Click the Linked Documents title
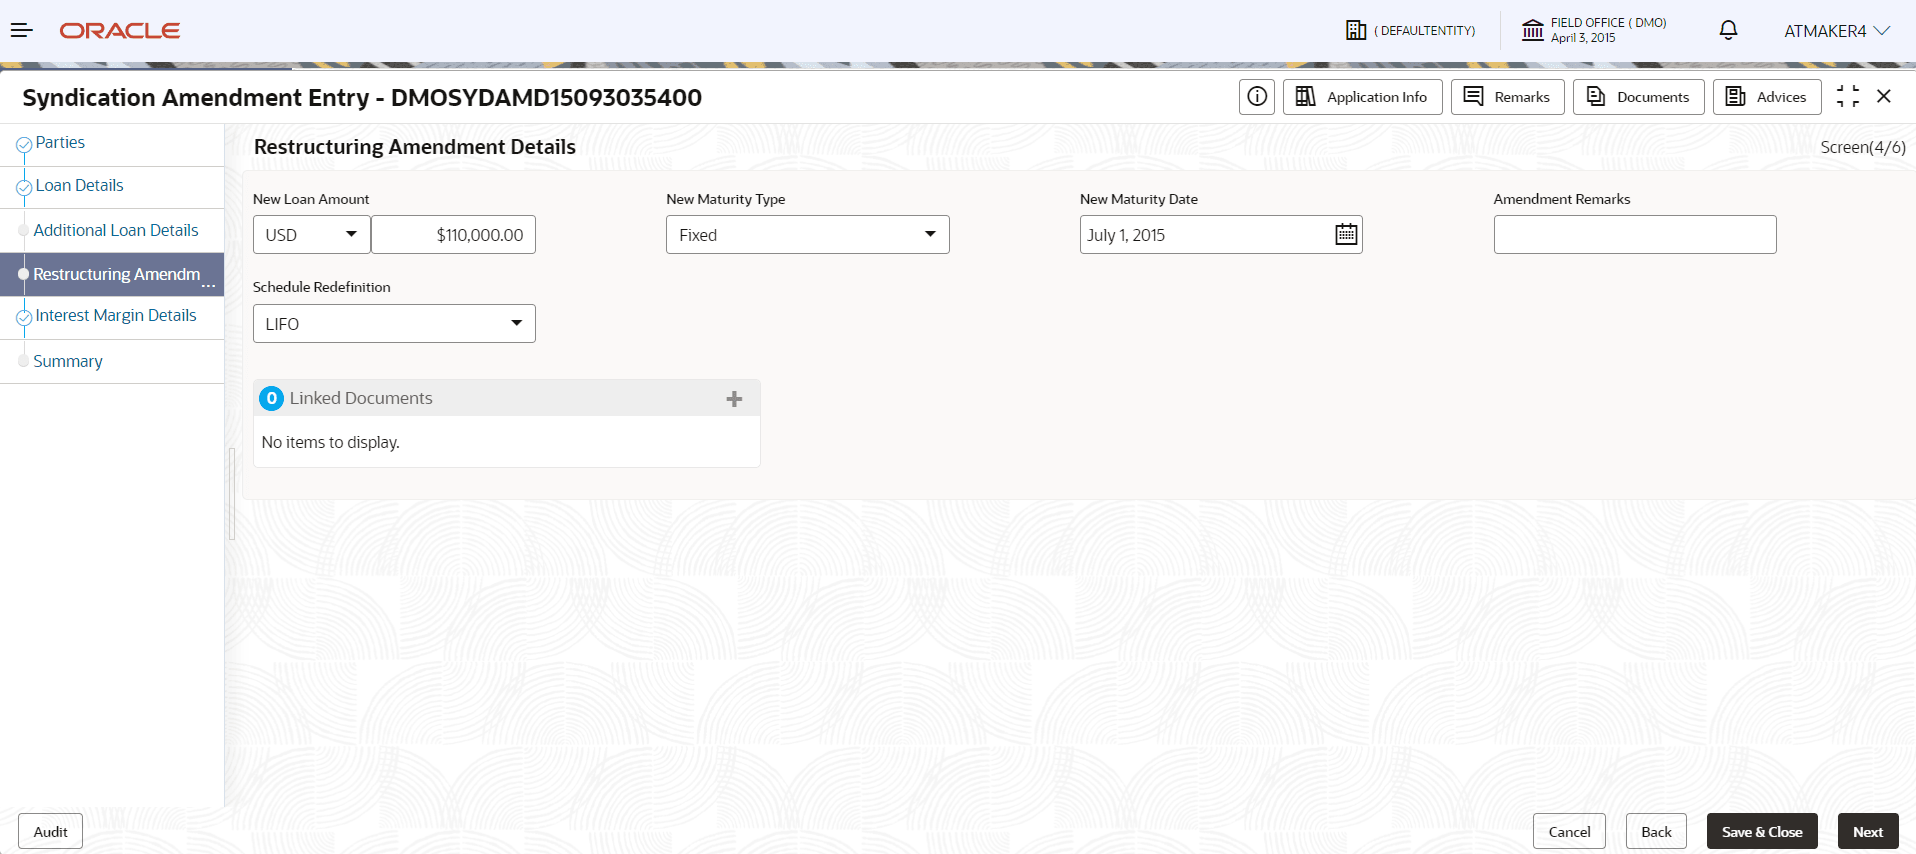Viewport: 1916px width, 854px height. 361,398
